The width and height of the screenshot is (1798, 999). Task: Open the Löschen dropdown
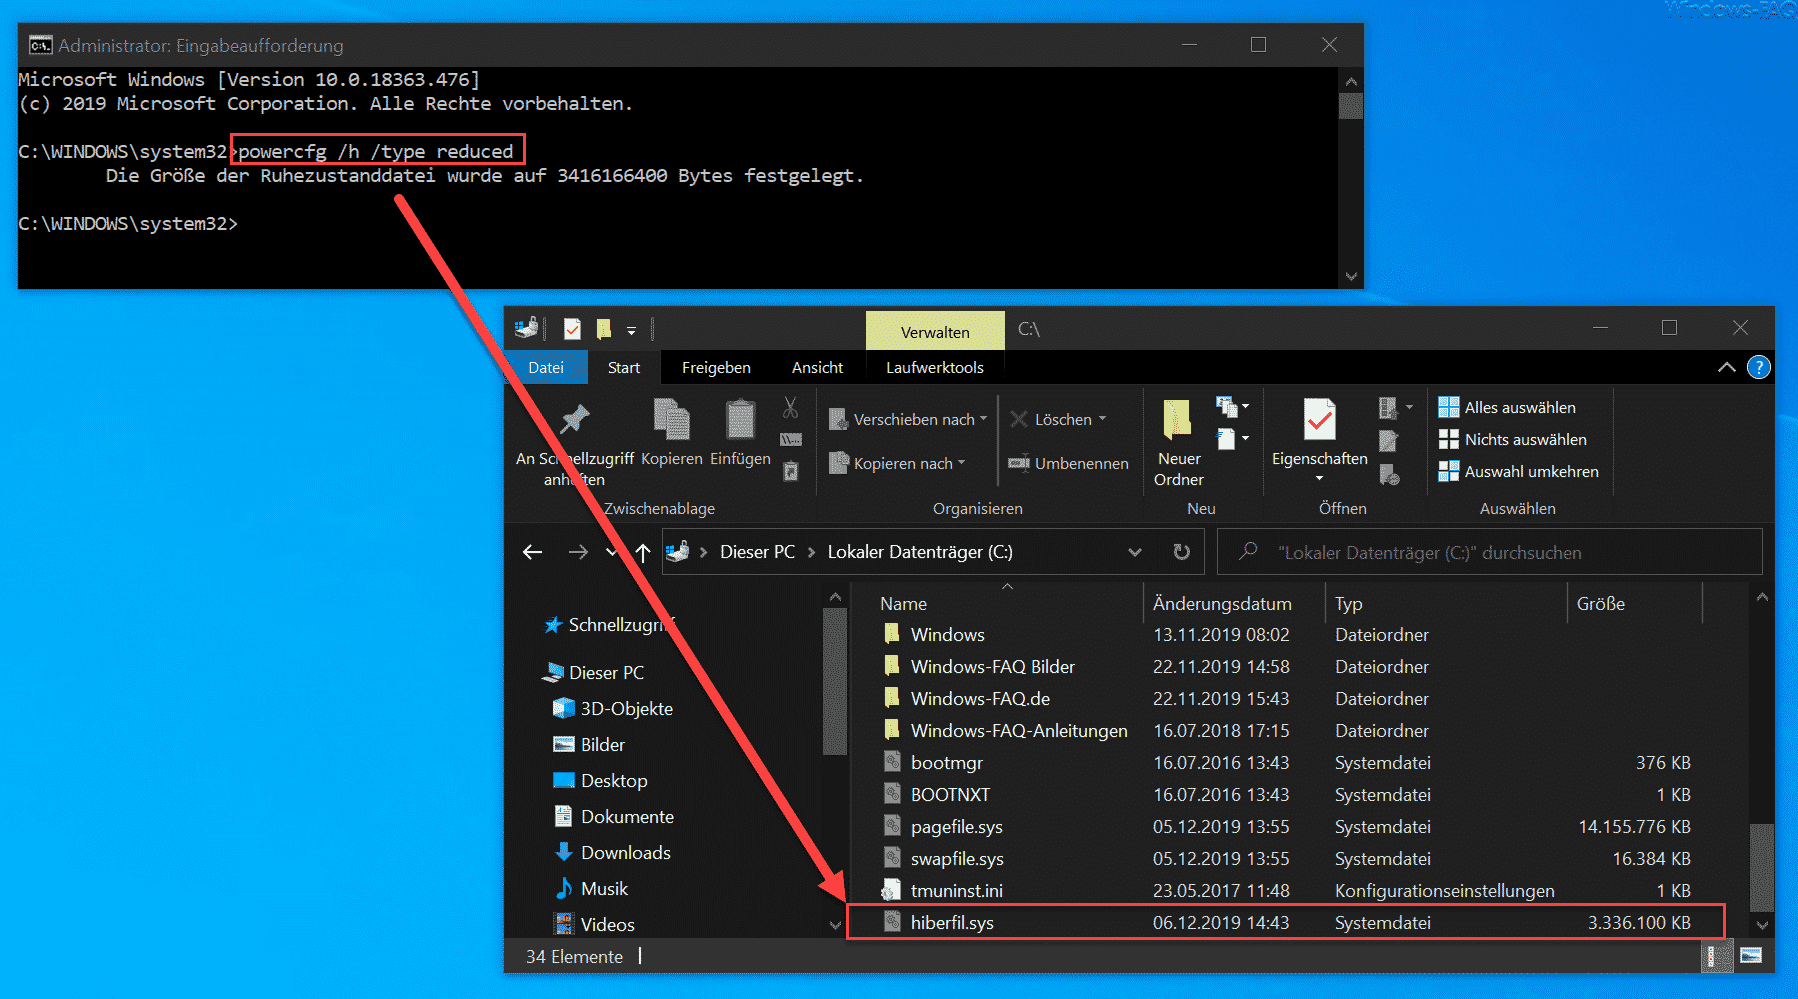[1058, 419]
